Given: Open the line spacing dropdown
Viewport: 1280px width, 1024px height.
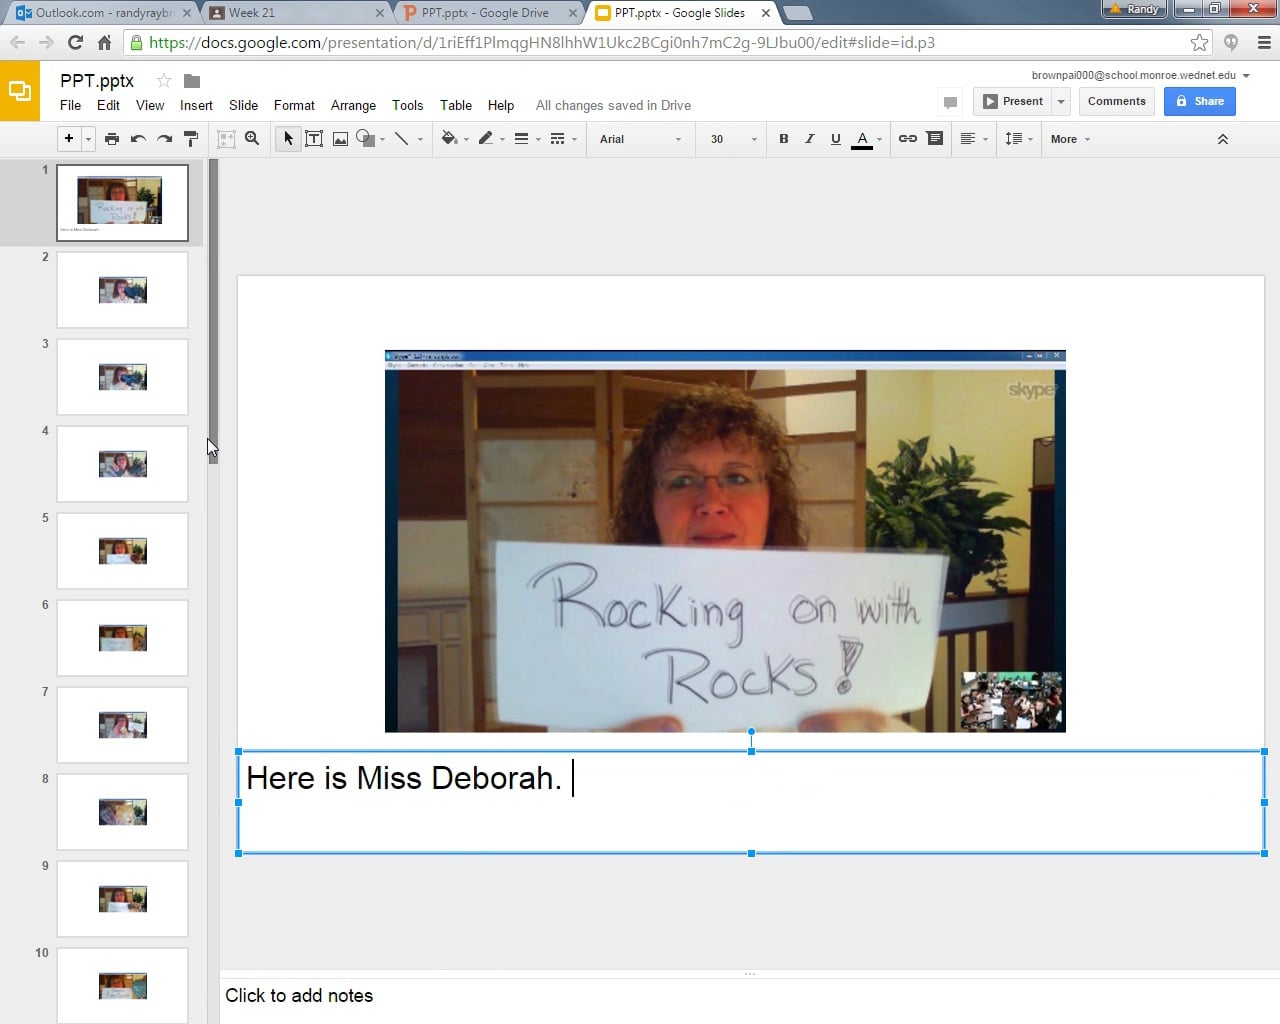Looking at the screenshot, I should 1018,139.
